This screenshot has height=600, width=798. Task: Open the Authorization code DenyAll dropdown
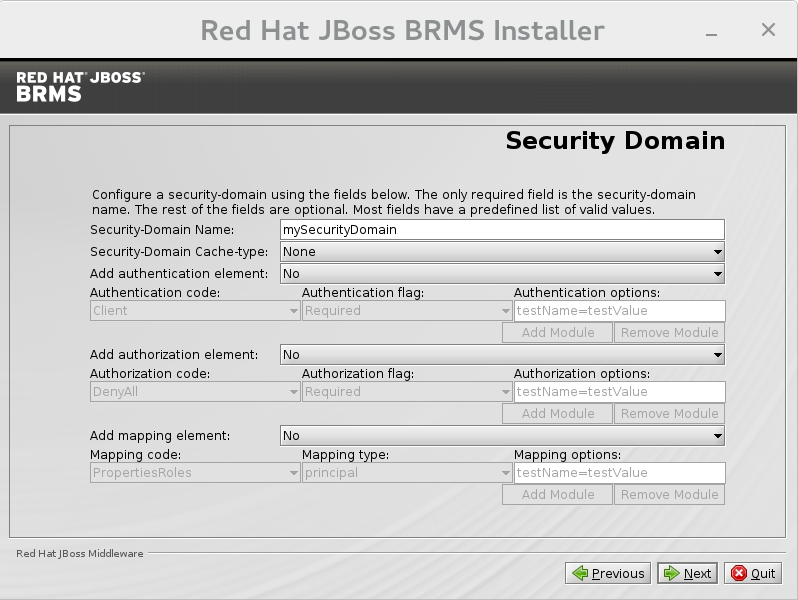pos(195,391)
